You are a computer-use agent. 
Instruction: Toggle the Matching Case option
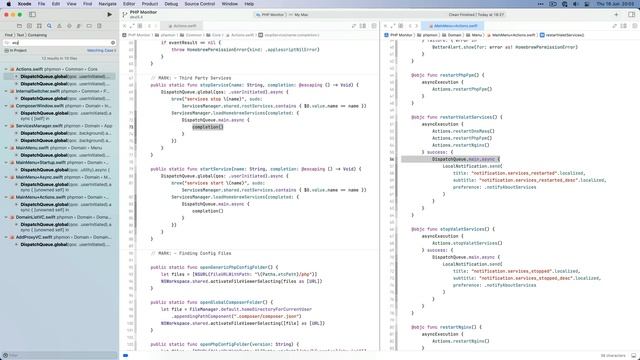click(x=101, y=50)
